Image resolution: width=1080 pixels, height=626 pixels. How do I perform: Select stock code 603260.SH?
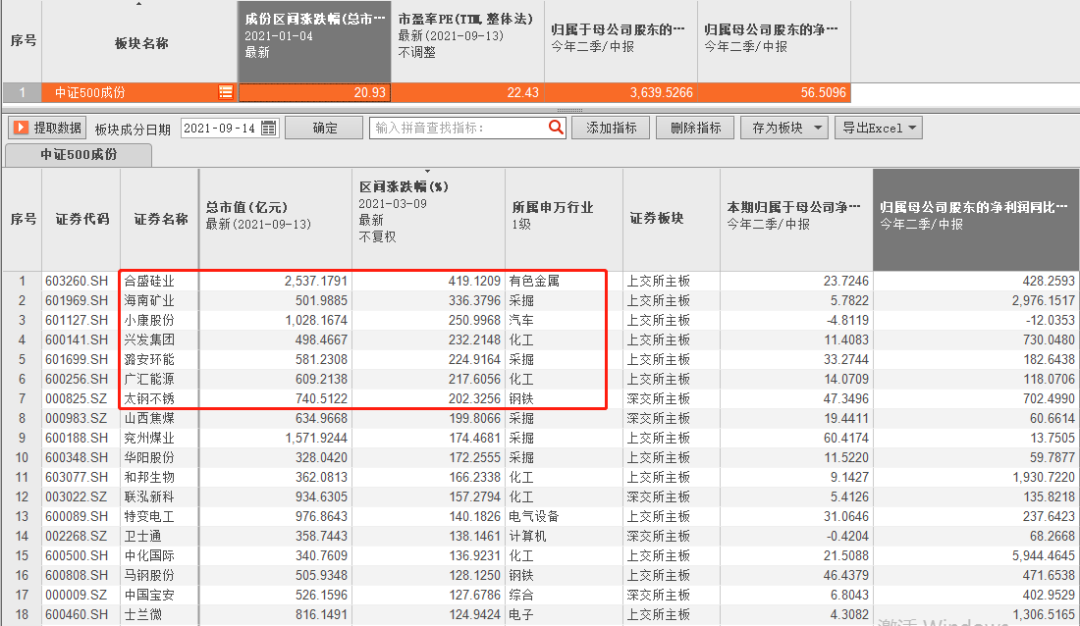76,281
